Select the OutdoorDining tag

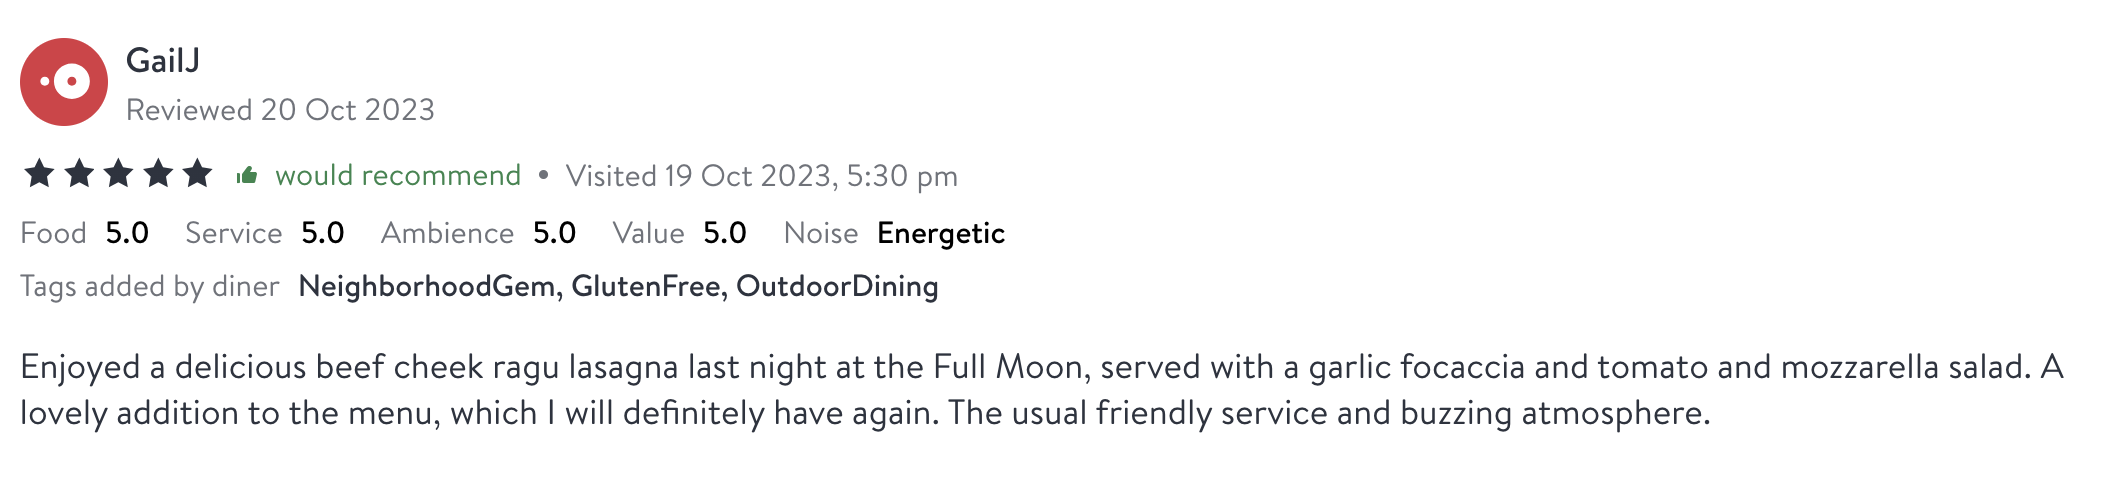(837, 287)
